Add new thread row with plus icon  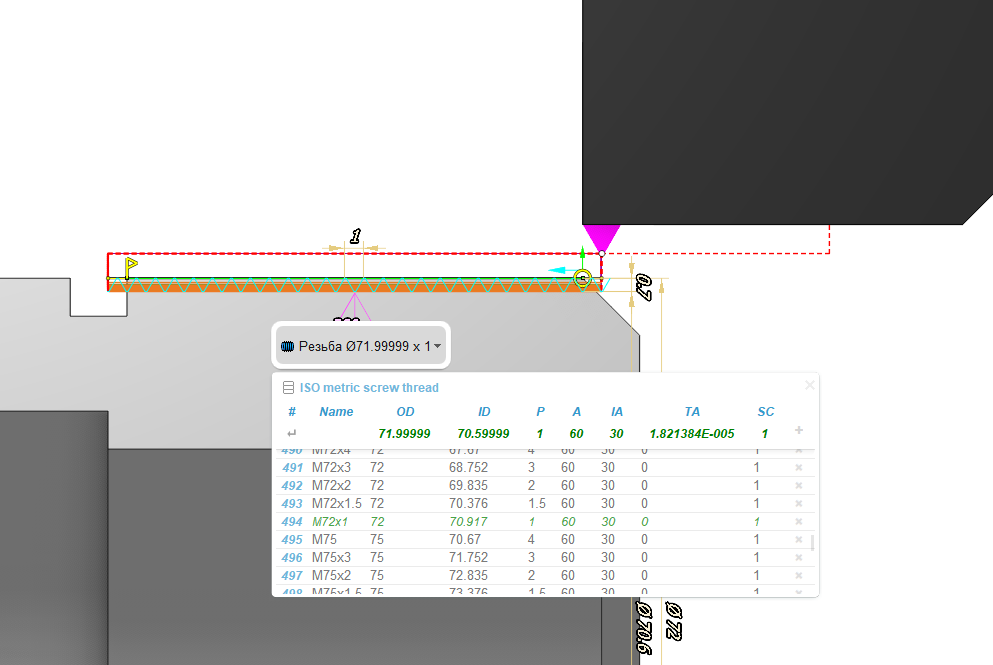(x=798, y=430)
